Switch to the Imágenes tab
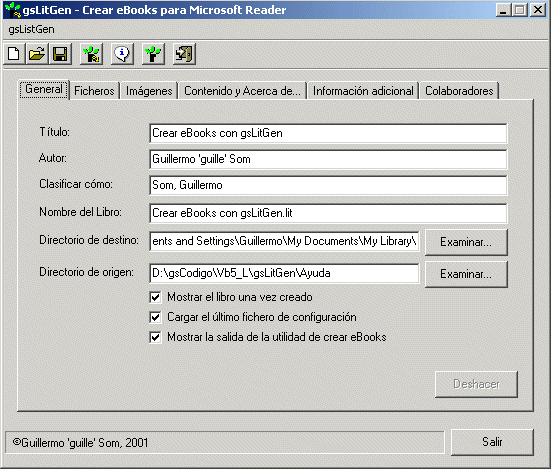The height and width of the screenshot is (469, 551). [x=149, y=91]
